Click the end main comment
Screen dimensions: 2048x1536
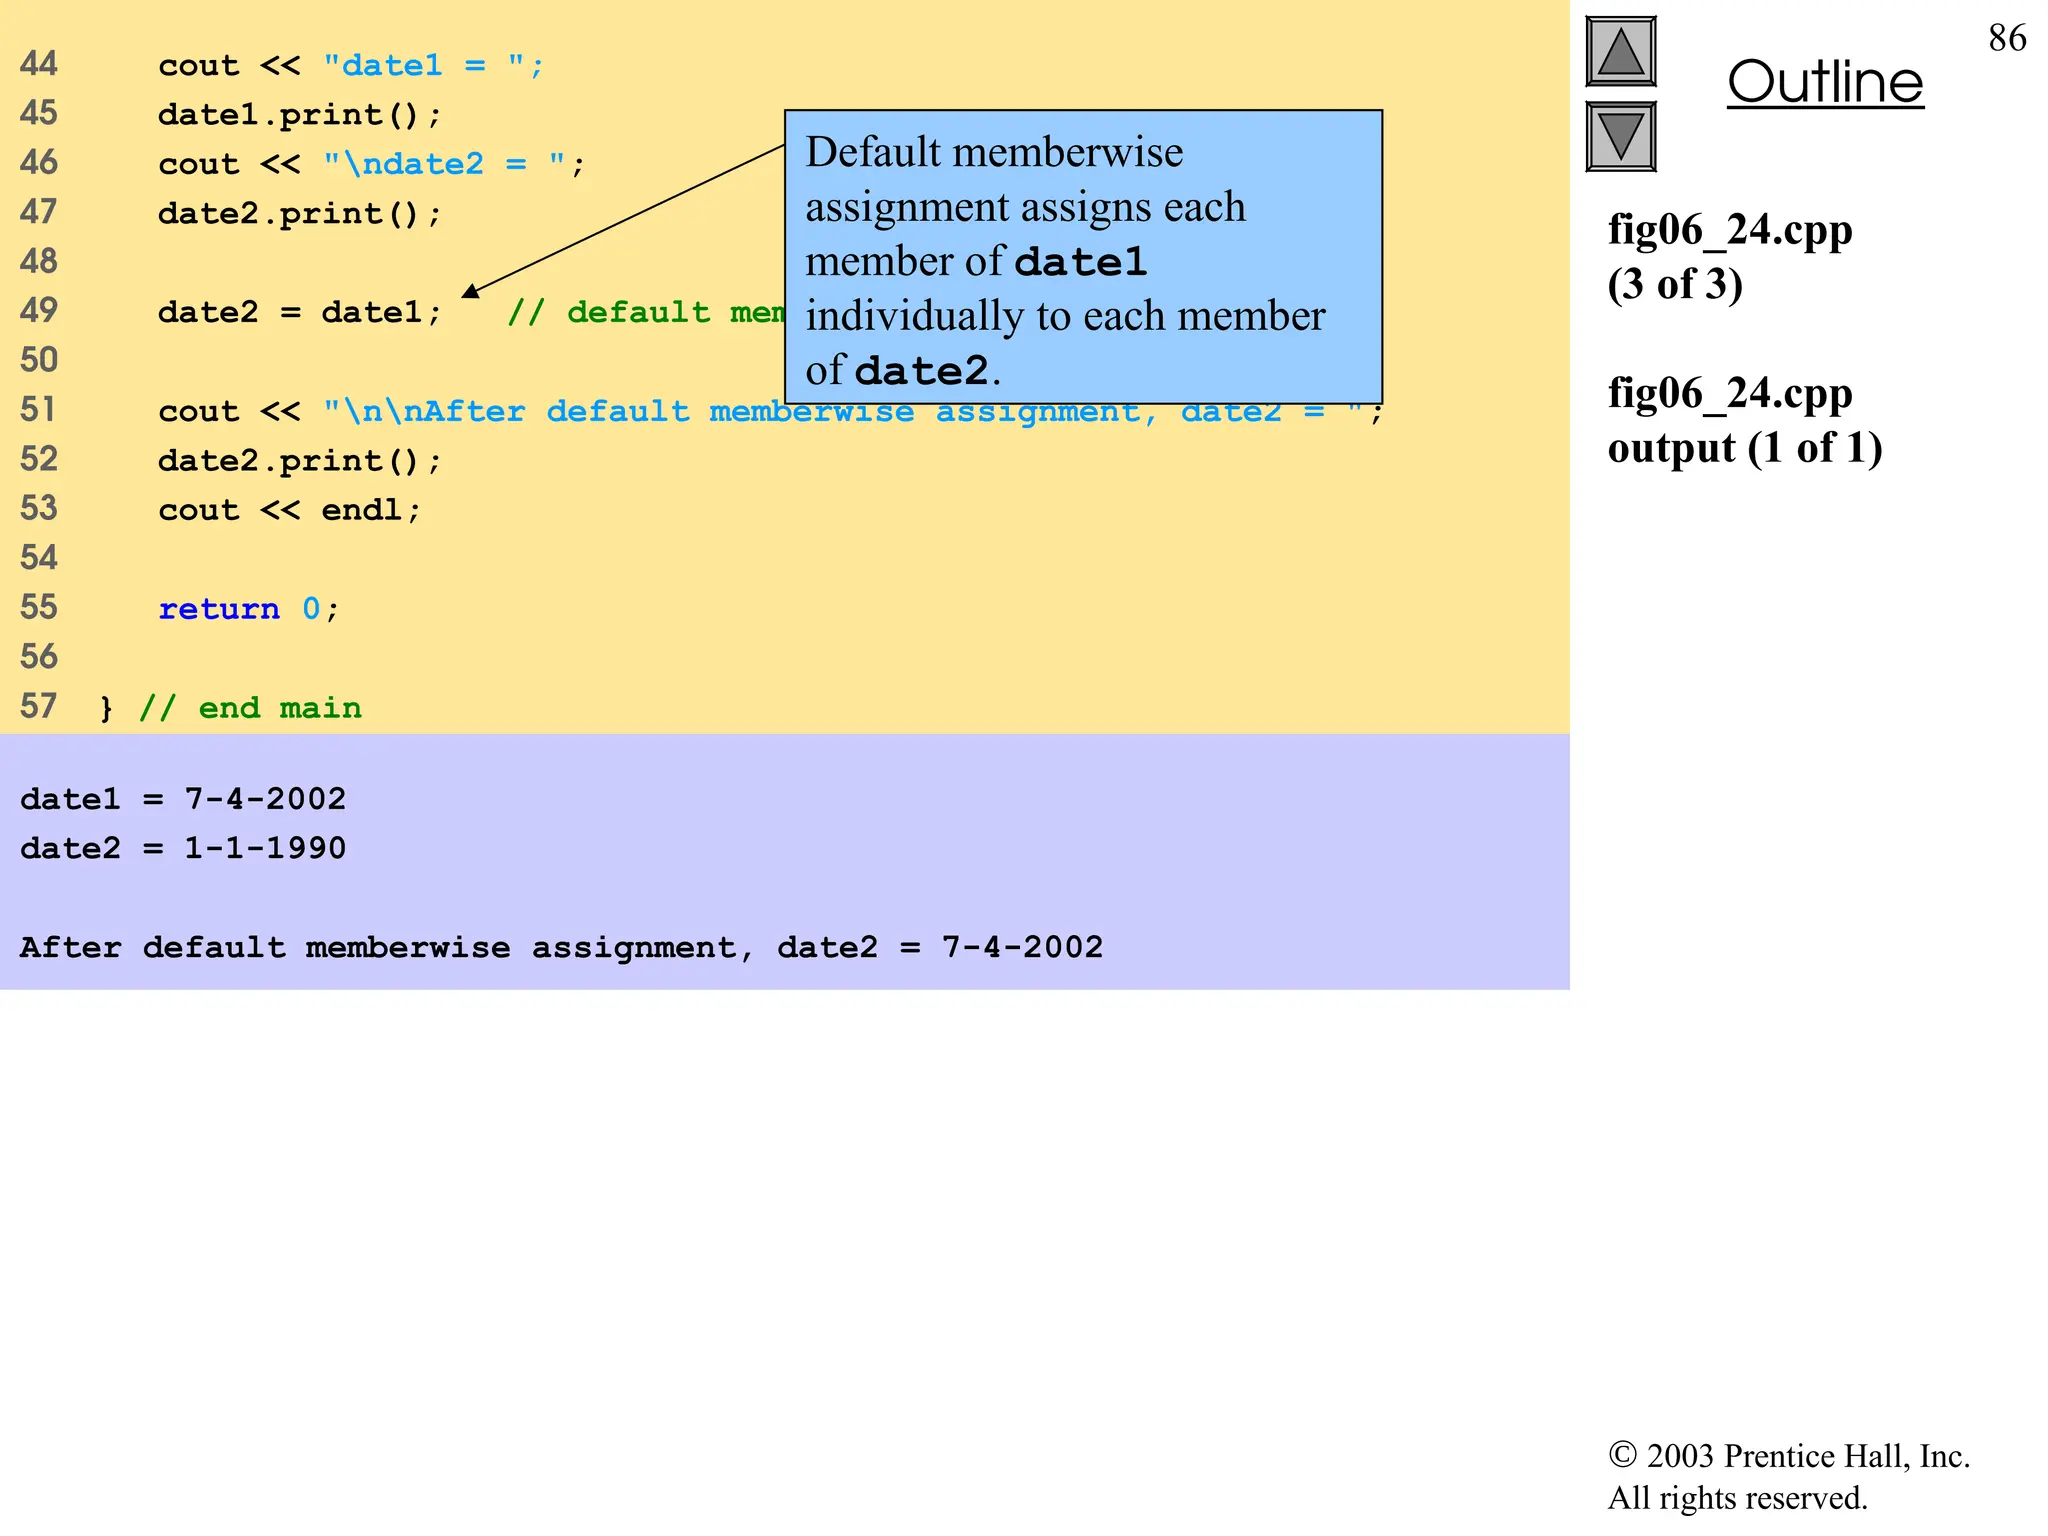click(x=250, y=708)
